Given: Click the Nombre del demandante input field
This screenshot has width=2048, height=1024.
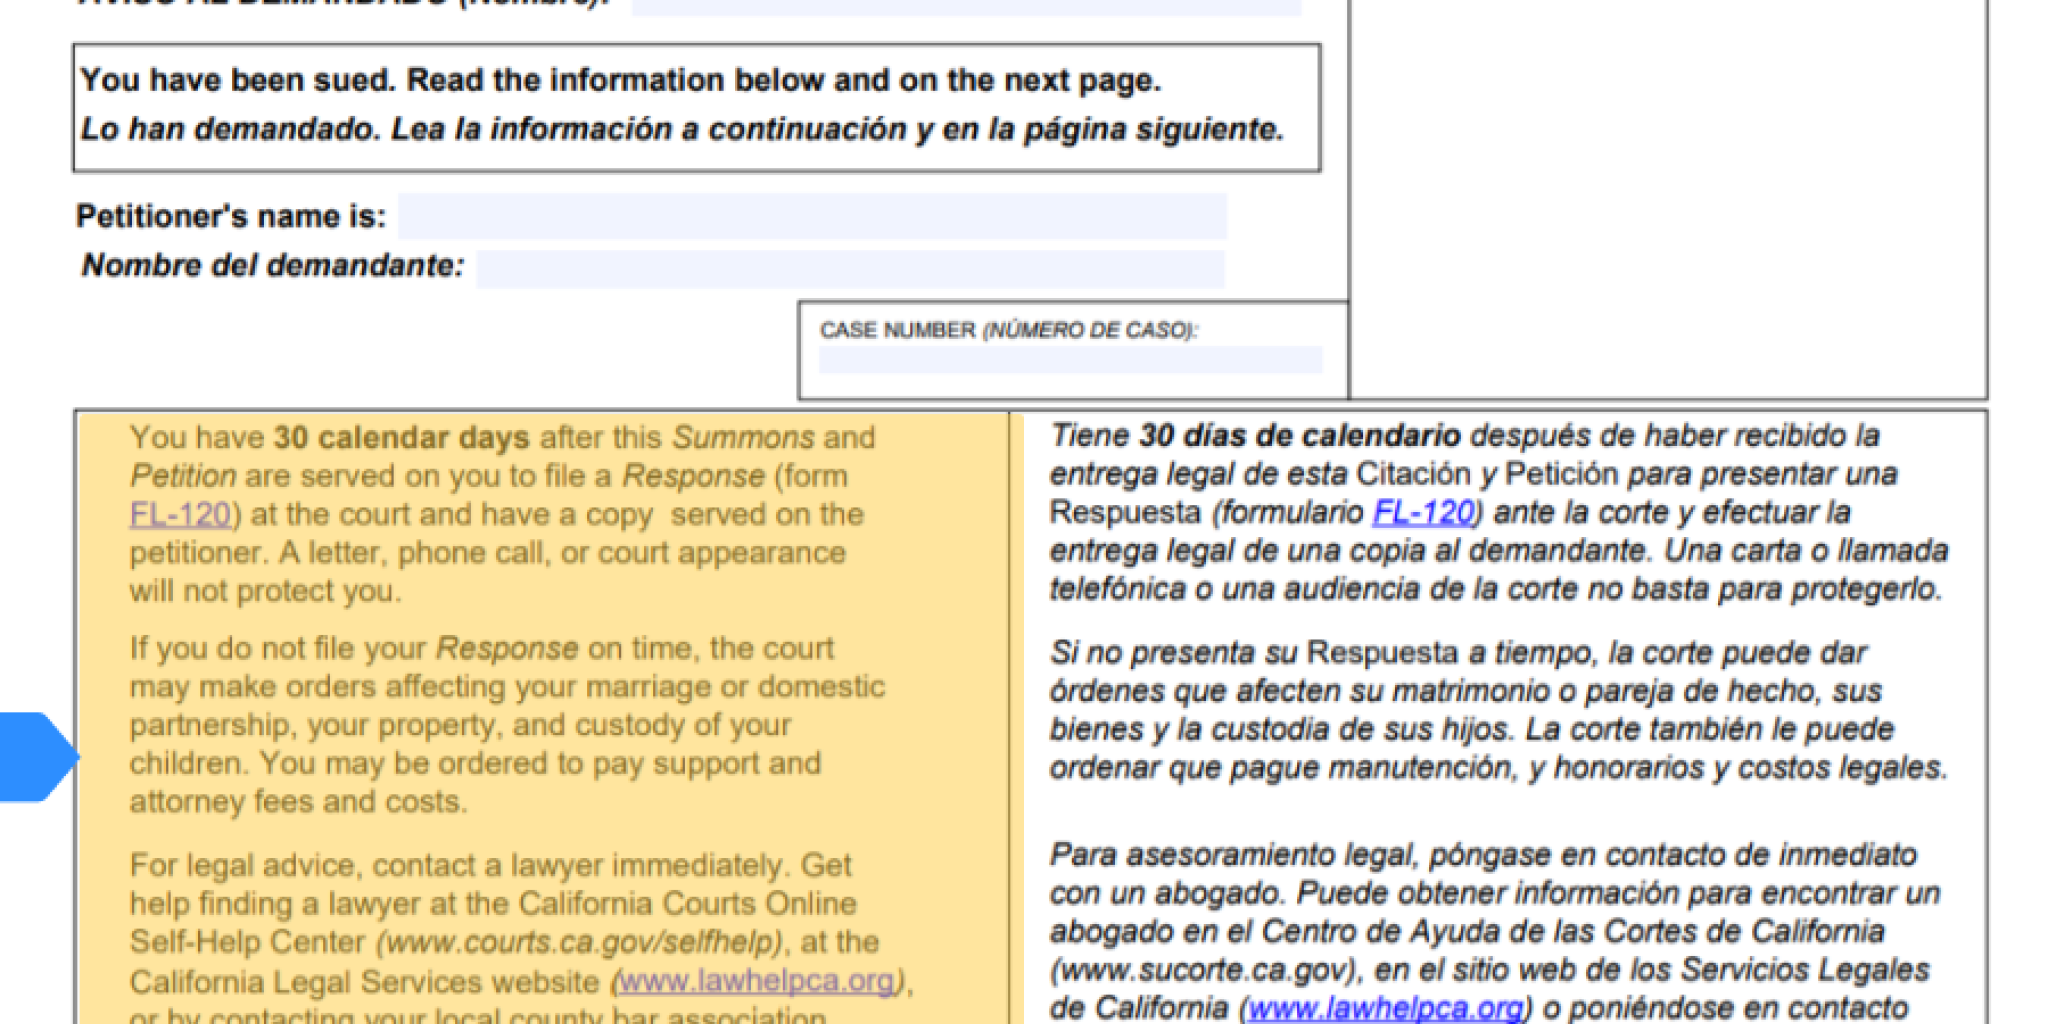Looking at the screenshot, I should [x=850, y=263].
